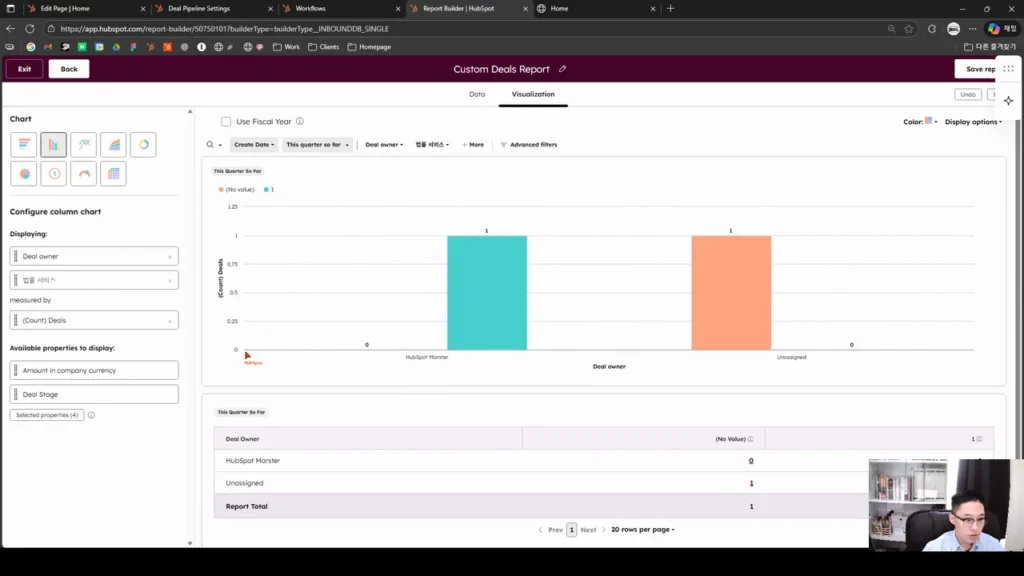Click the browser zoom magnifier icon

[x=891, y=29]
